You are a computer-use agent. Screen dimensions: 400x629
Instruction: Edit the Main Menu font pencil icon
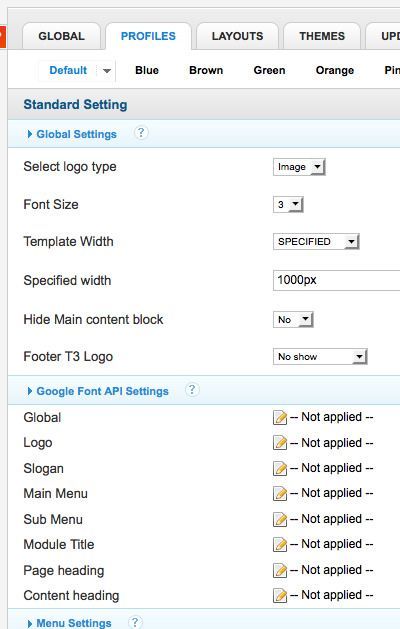click(280, 493)
